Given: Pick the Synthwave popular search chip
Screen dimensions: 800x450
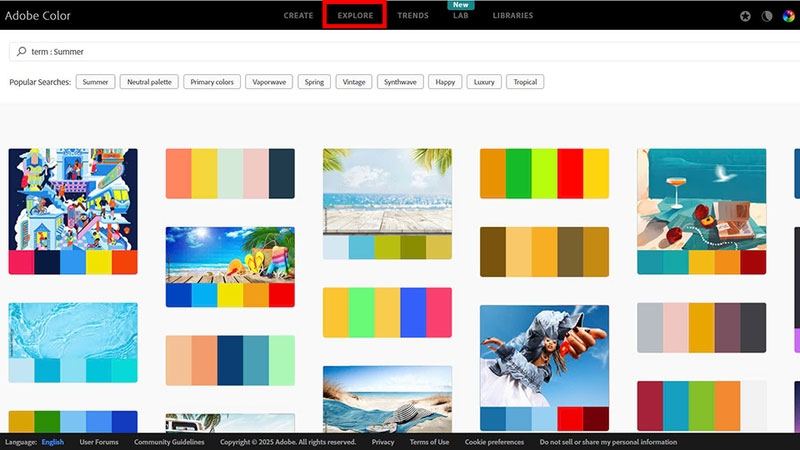Looking at the screenshot, I should pyautogui.click(x=401, y=82).
